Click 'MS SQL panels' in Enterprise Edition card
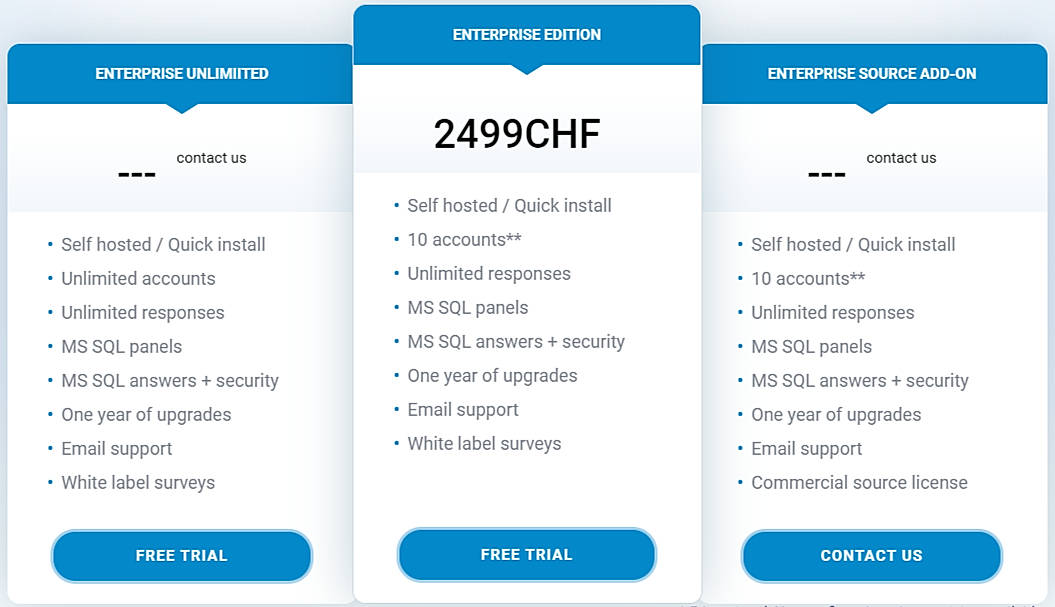Viewport: 1055px width, 607px height. point(467,308)
